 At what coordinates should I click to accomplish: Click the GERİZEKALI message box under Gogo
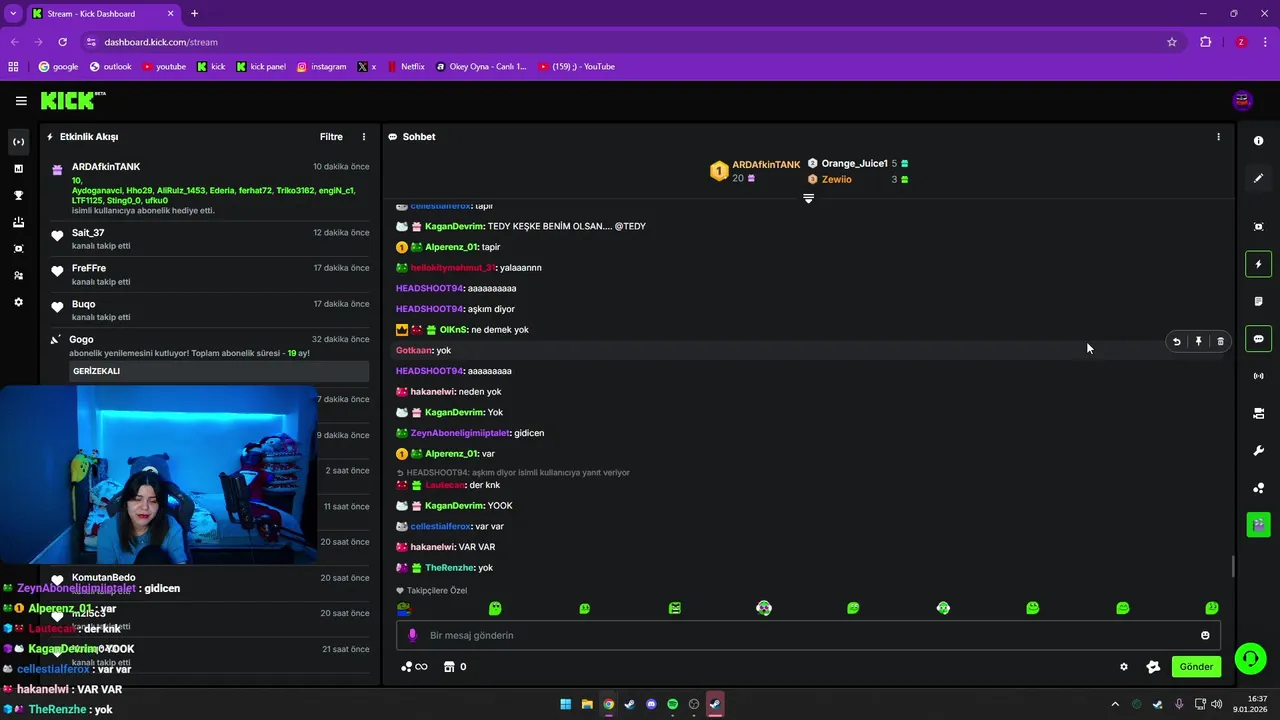[219, 371]
